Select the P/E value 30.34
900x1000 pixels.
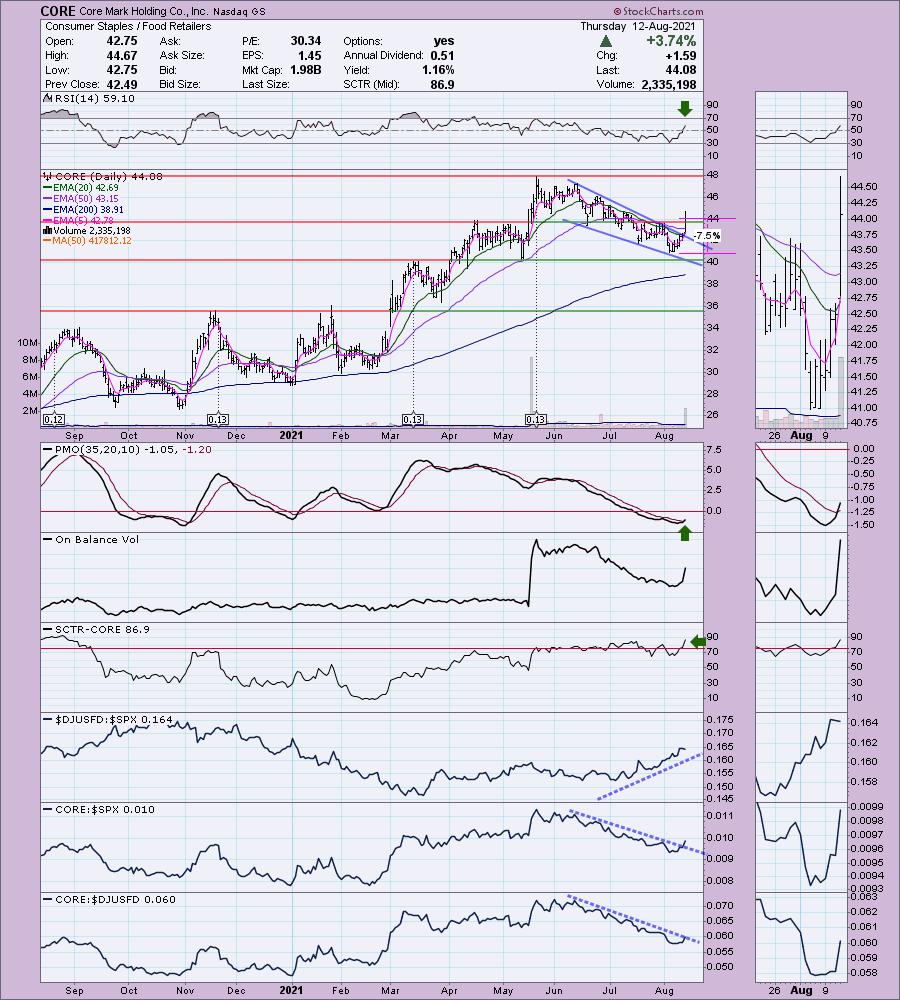pyautogui.click(x=306, y=41)
